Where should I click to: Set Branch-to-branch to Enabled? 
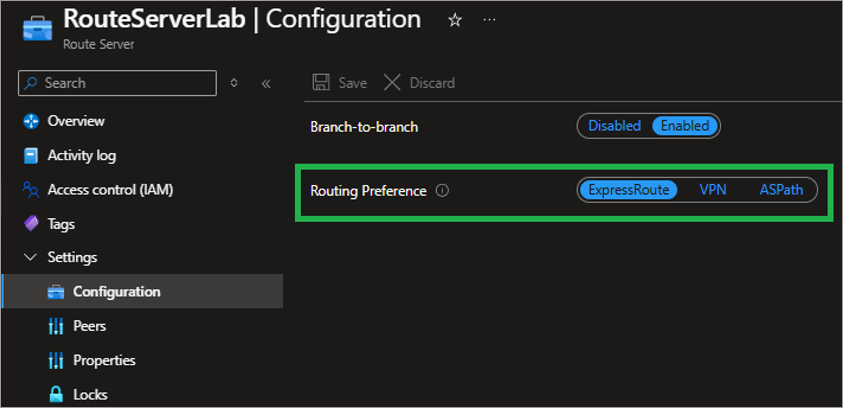[685, 126]
